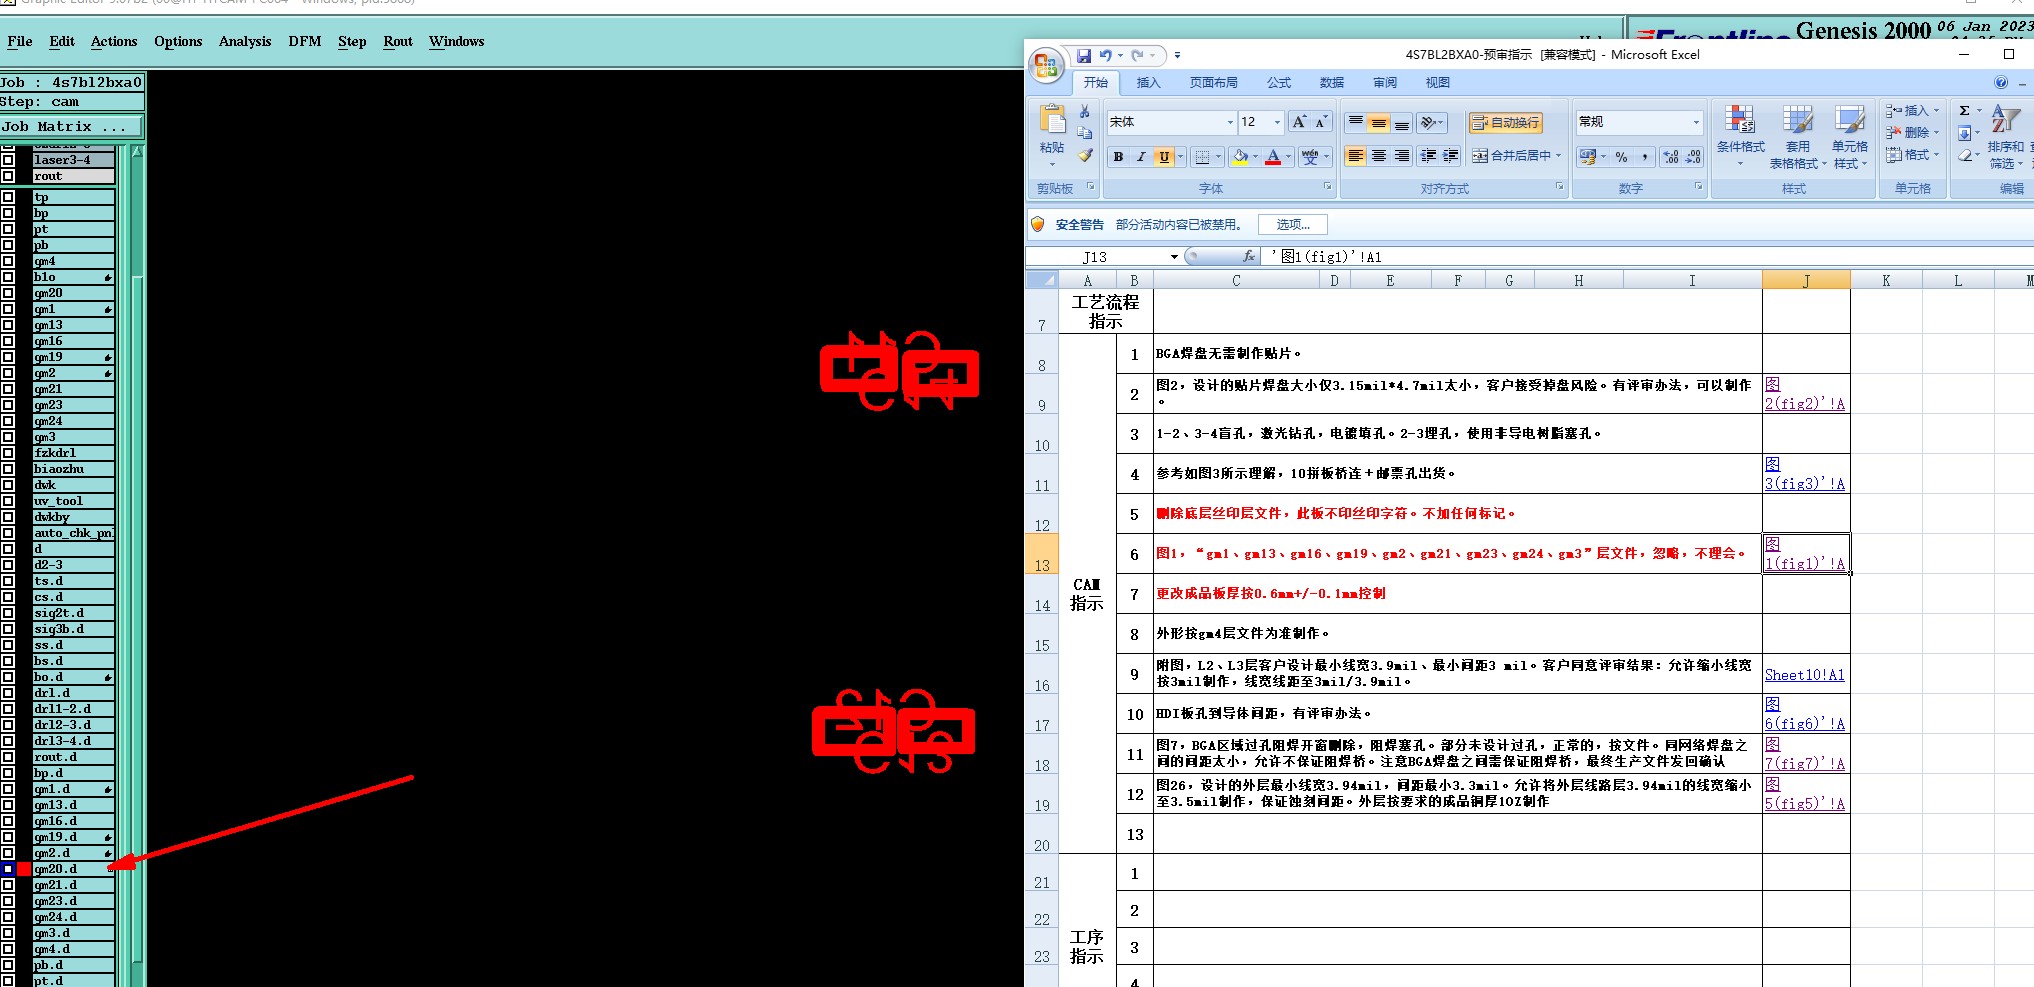2034x987 pixels.
Task: Open Genesis DFM menu
Action: (305, 41)
